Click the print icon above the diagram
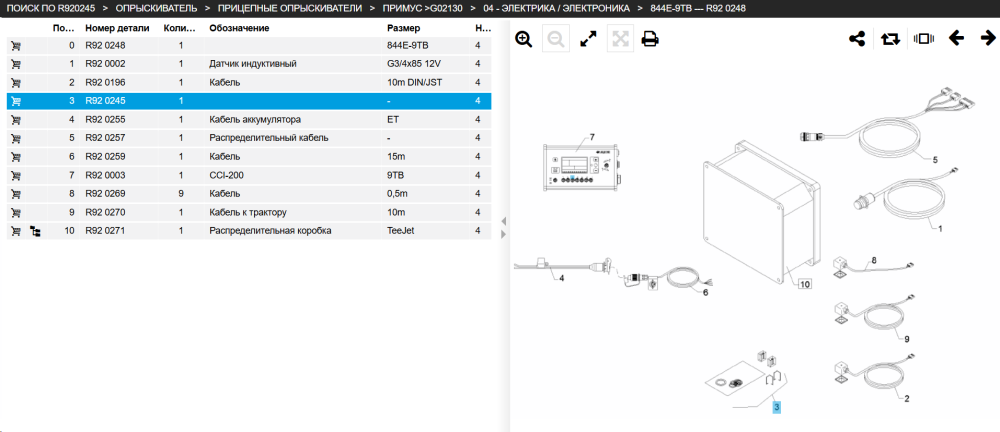 click(650, 39)
